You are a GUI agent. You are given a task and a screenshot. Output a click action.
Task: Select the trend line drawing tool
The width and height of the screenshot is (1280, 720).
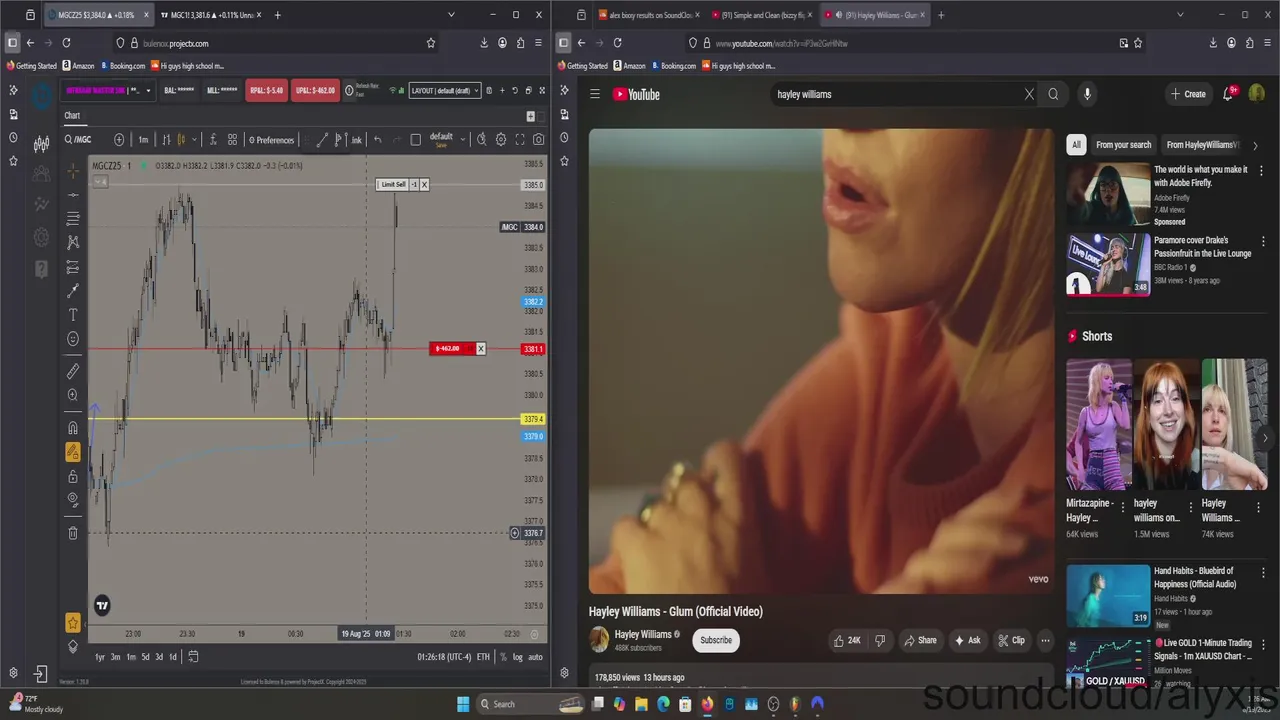73,194
